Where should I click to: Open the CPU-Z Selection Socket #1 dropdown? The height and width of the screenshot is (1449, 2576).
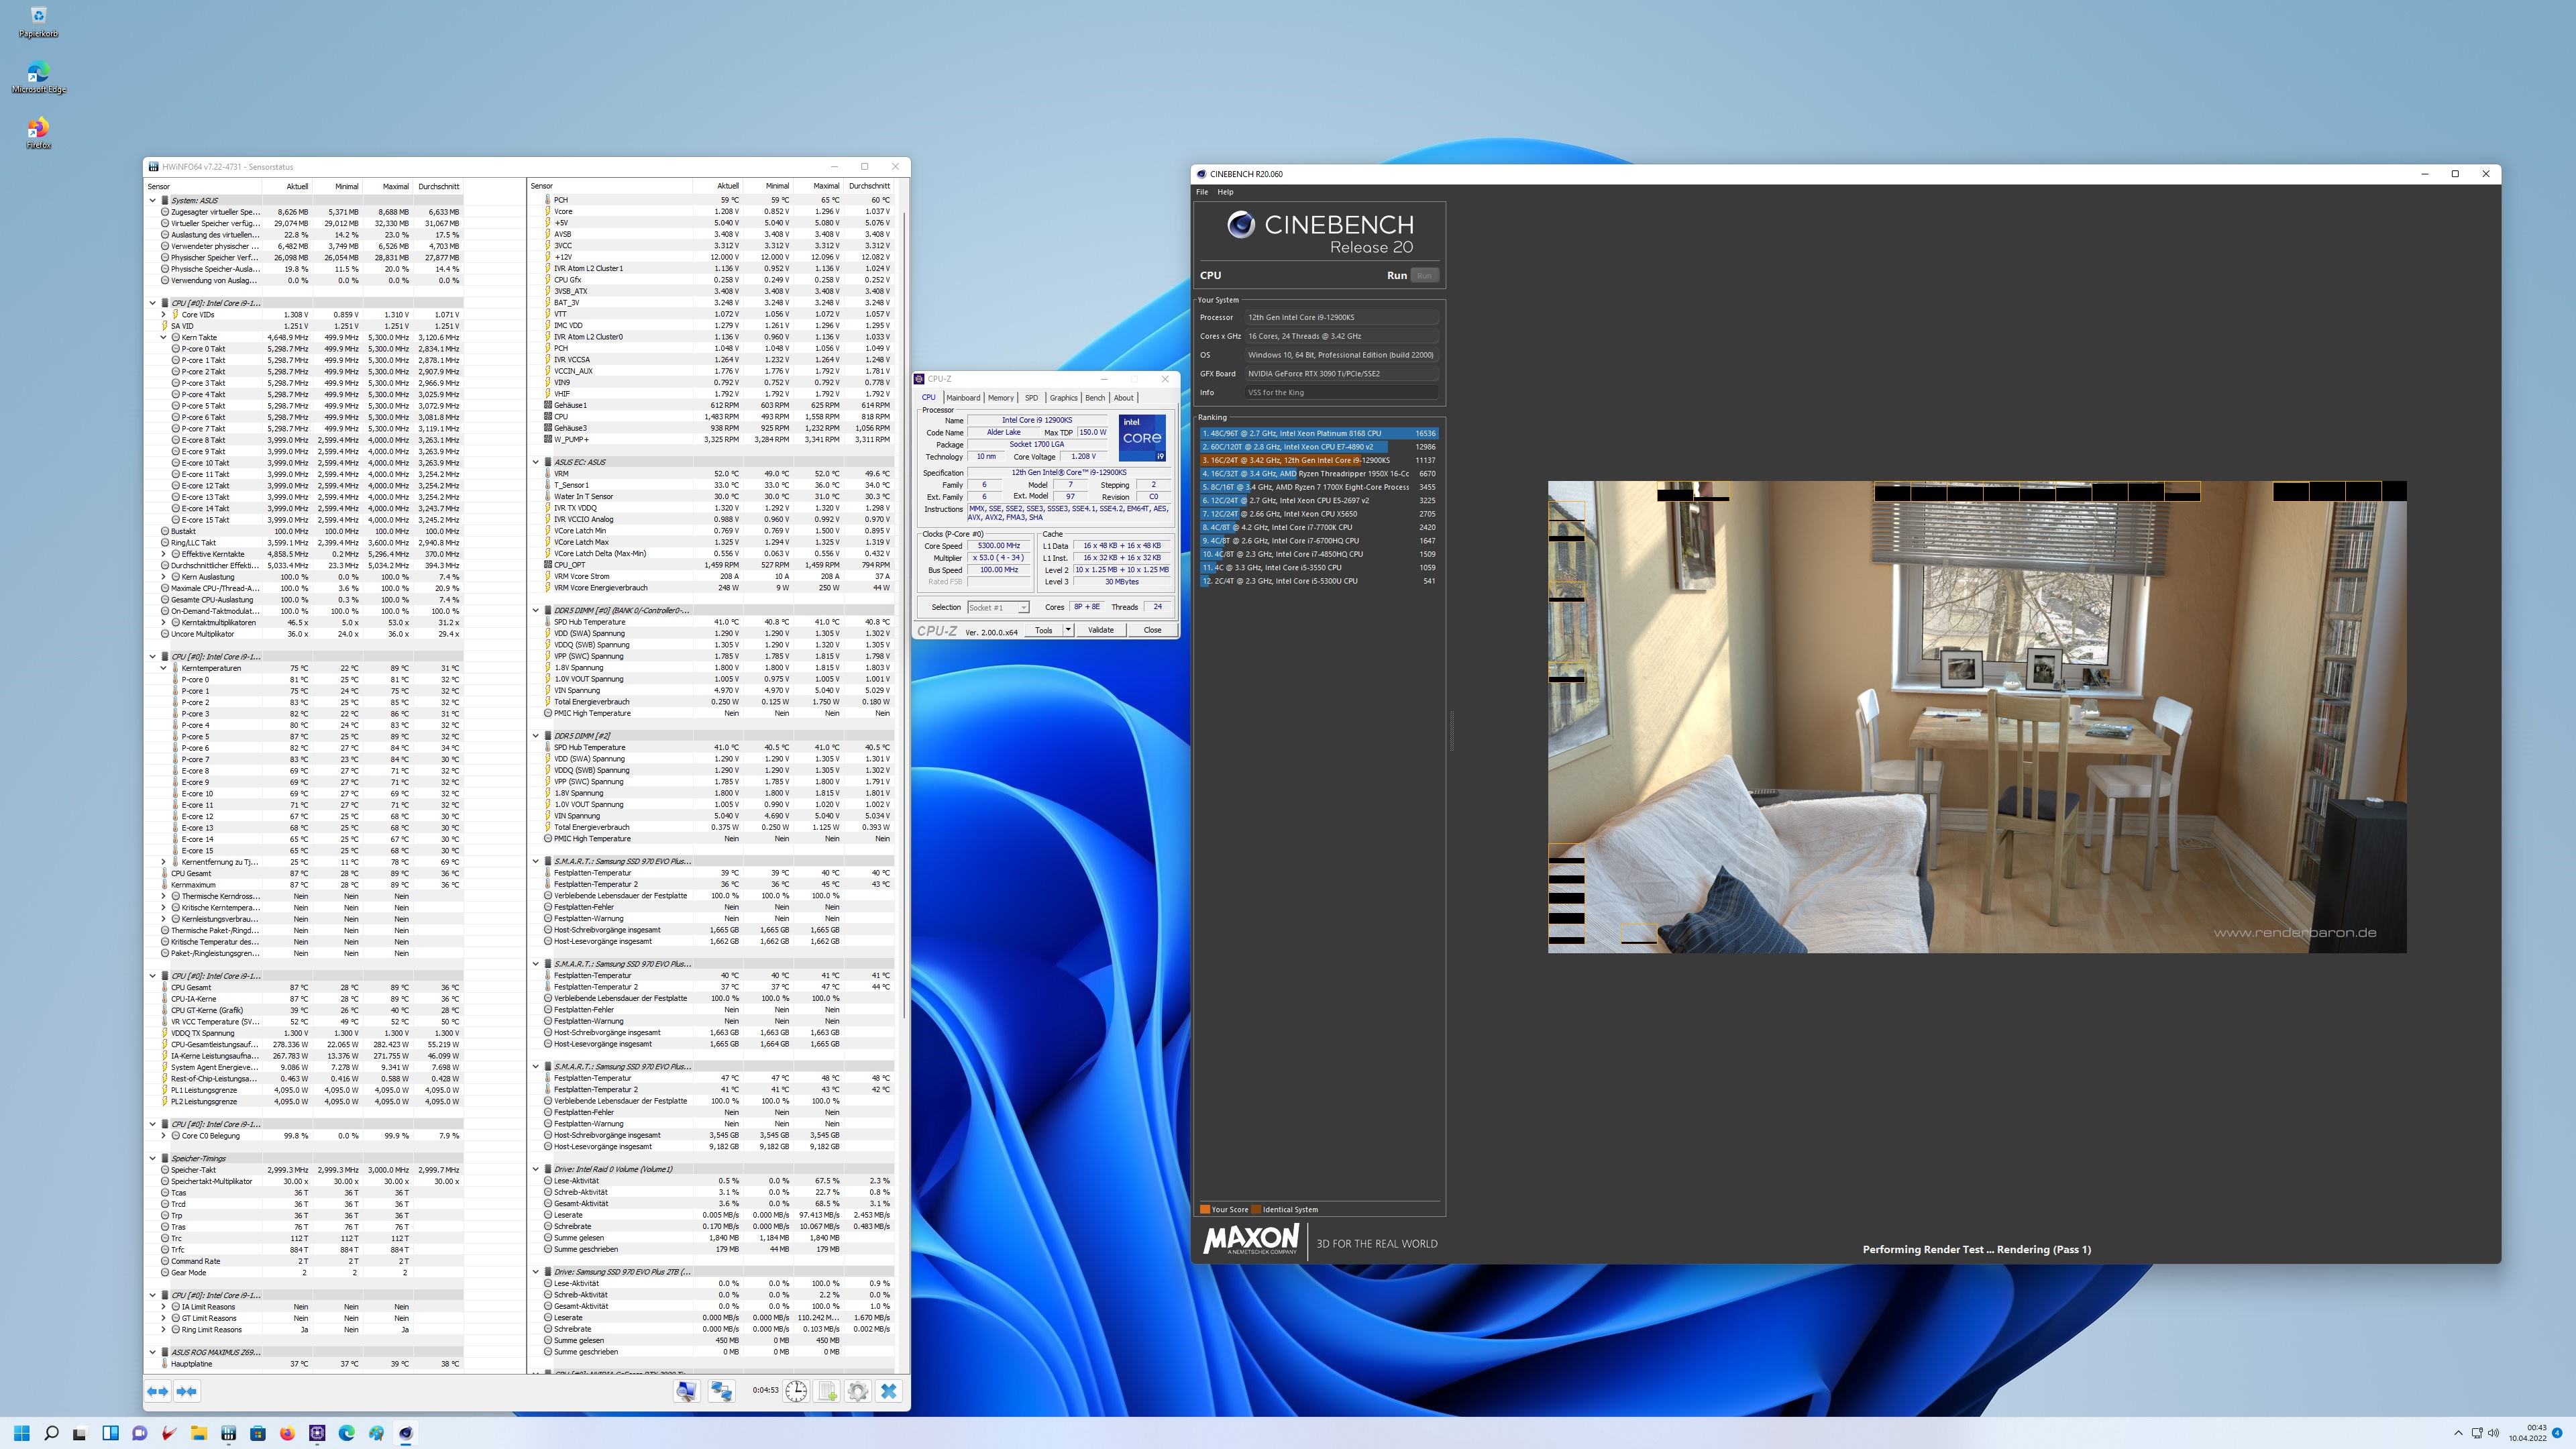click(998, 607)
